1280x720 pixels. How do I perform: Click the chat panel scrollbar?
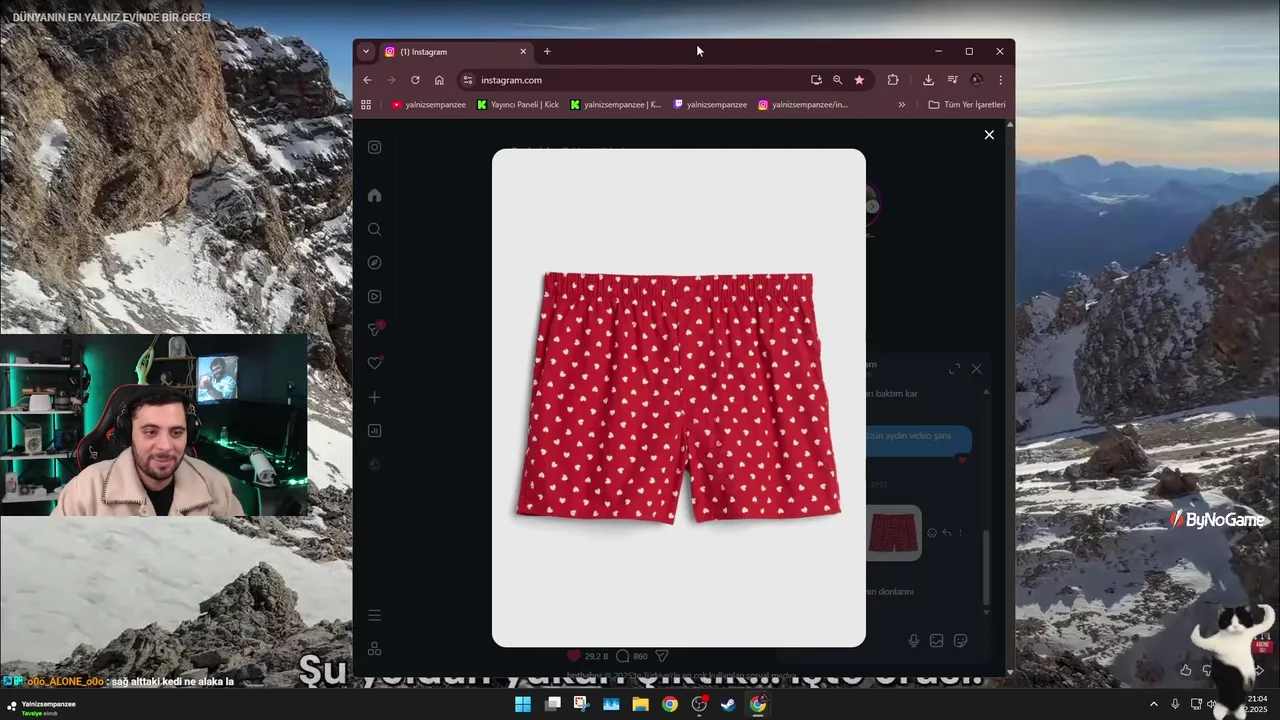click(x=986, y=568)
